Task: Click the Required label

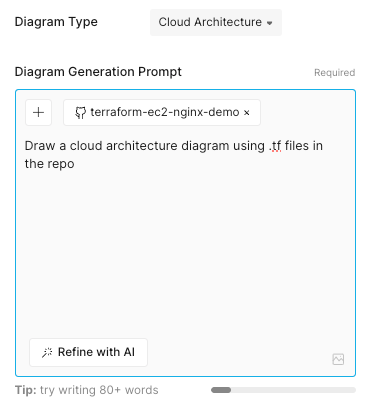Action: [x=335, y=72]
